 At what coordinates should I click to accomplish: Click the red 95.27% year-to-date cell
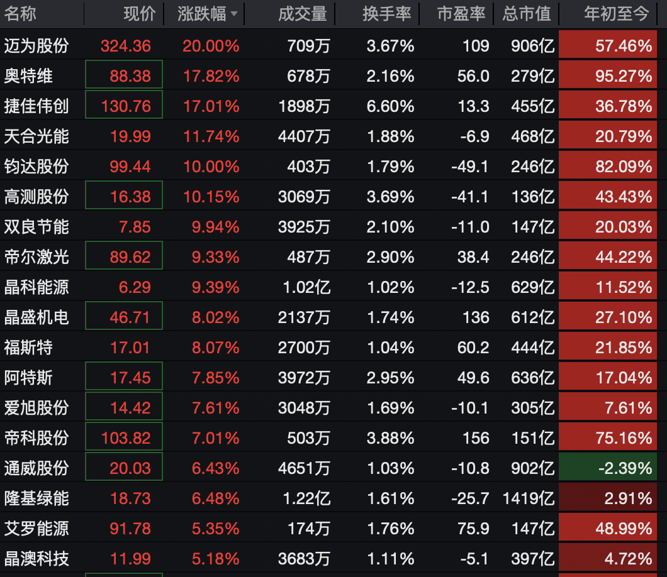tap(613, 76)
